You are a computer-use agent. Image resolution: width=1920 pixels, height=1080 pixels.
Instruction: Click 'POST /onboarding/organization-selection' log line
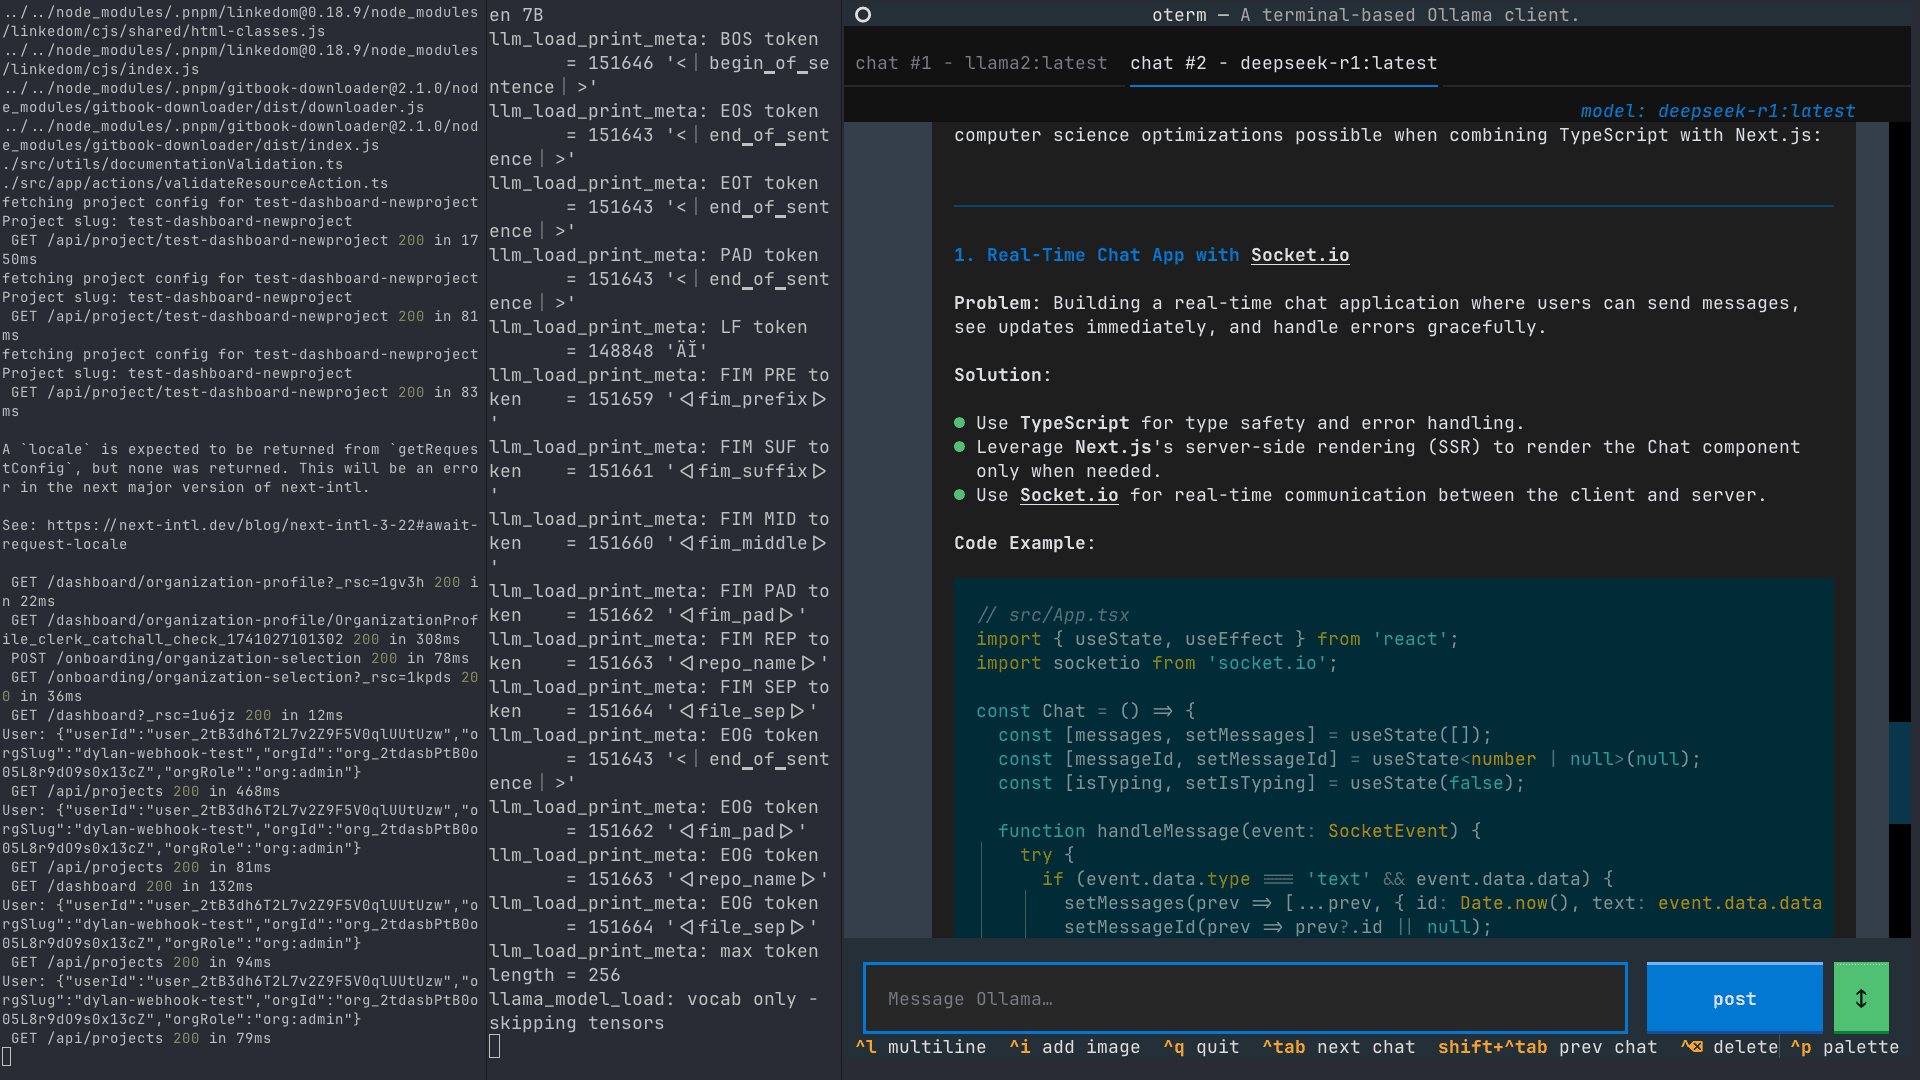pos(240,658)
